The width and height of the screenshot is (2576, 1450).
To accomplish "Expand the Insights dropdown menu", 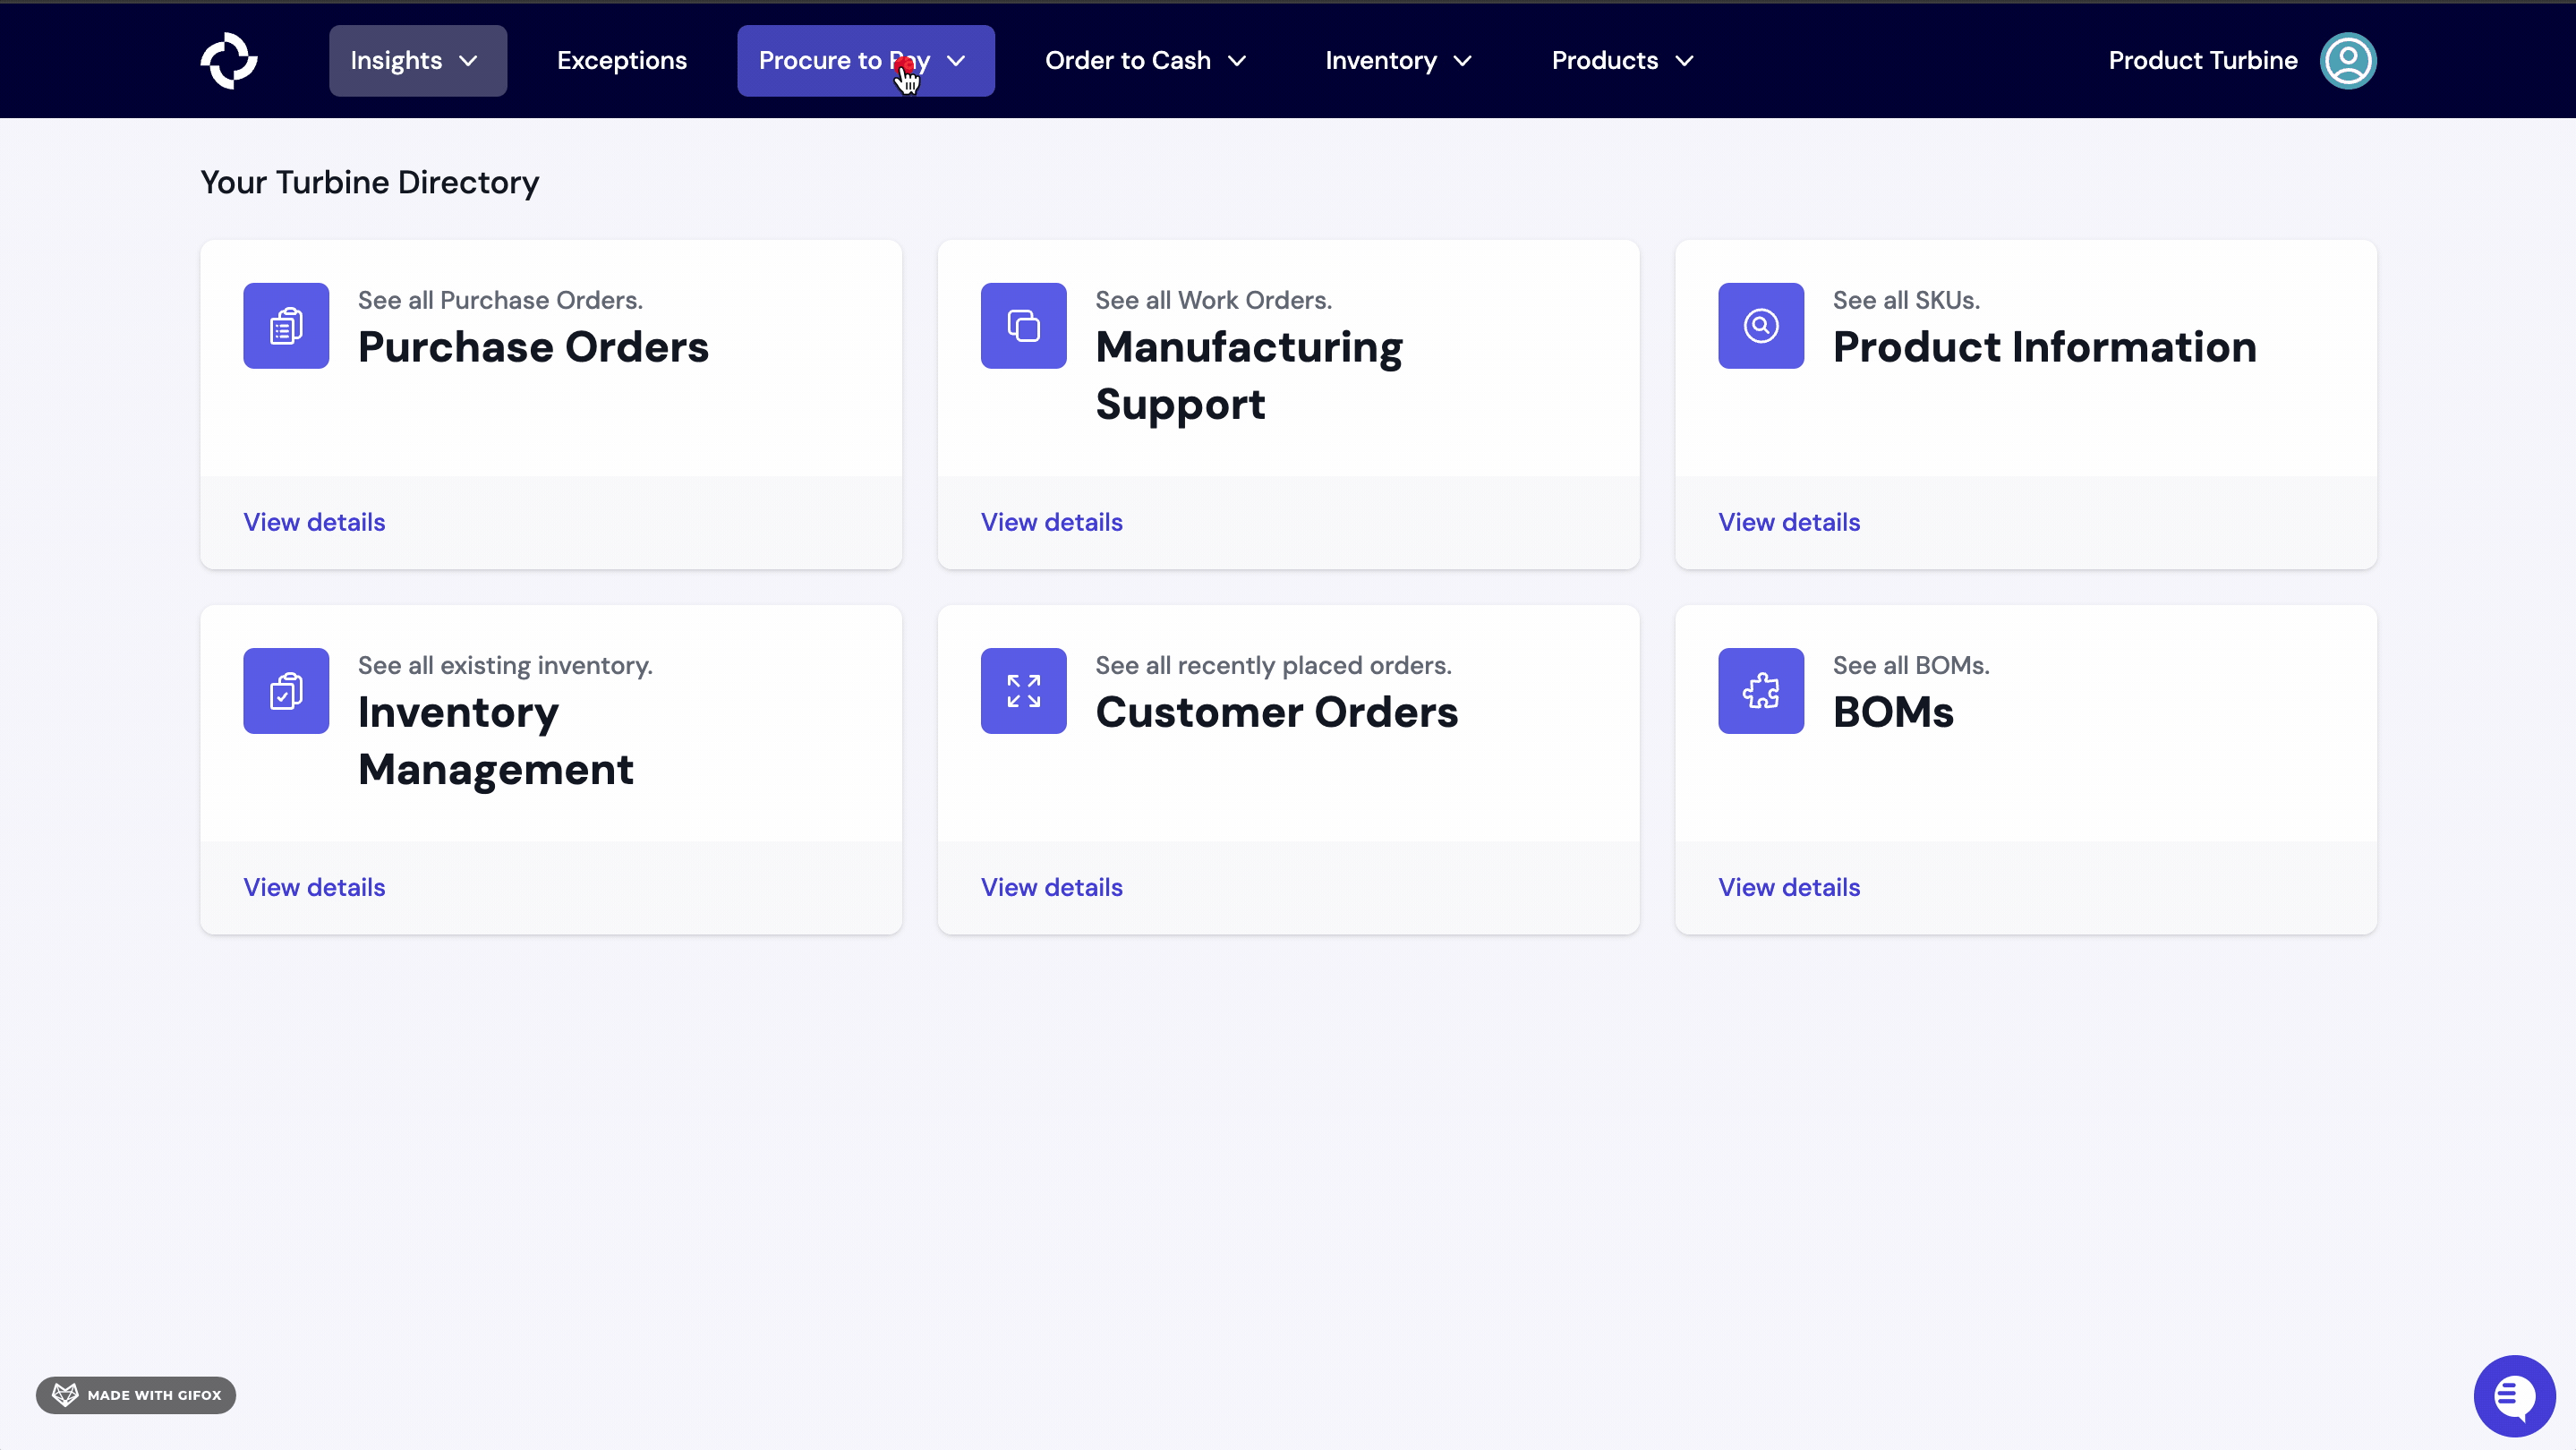I will click(417, 61).
